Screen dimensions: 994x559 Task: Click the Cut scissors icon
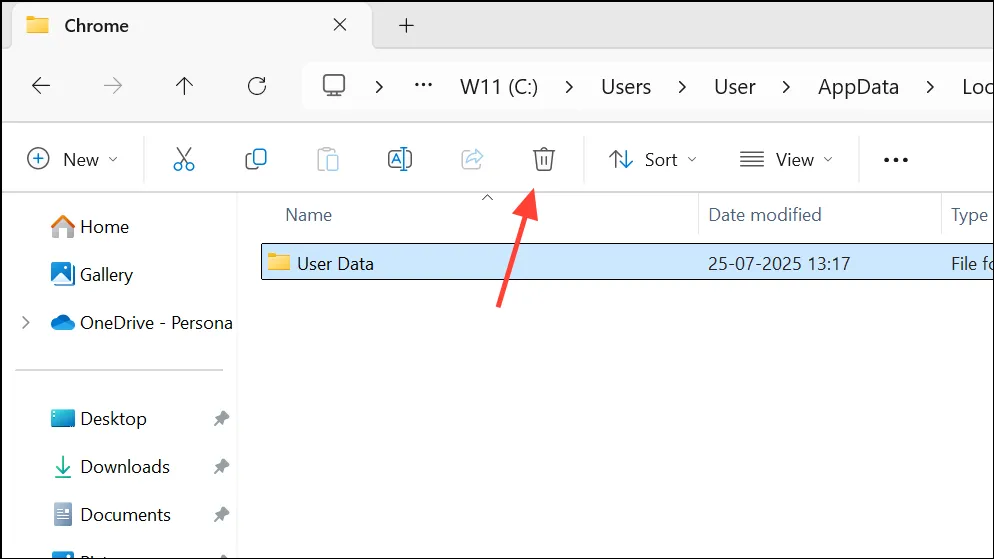184,159
